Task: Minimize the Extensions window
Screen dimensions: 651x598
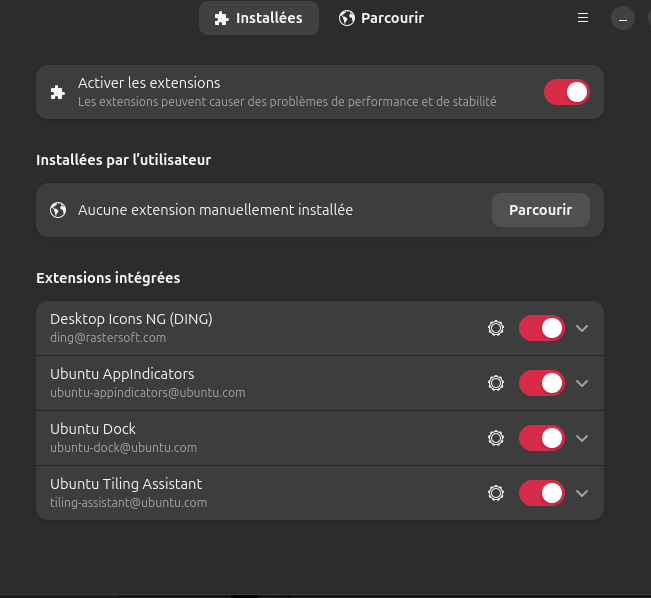Action: tap(622, 18)
